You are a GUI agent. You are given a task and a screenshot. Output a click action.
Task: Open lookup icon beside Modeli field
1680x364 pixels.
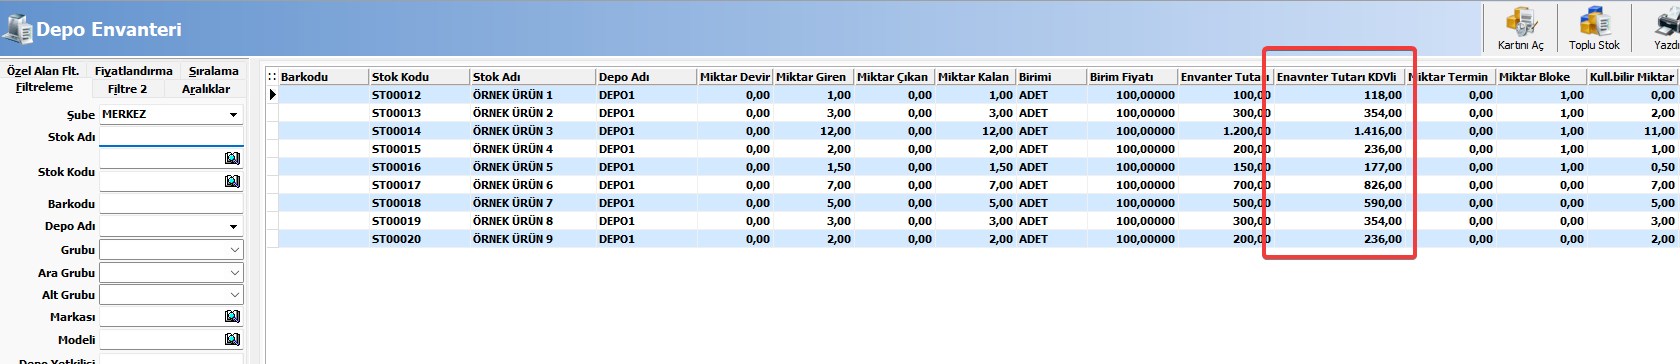click(x=232, y=339)
